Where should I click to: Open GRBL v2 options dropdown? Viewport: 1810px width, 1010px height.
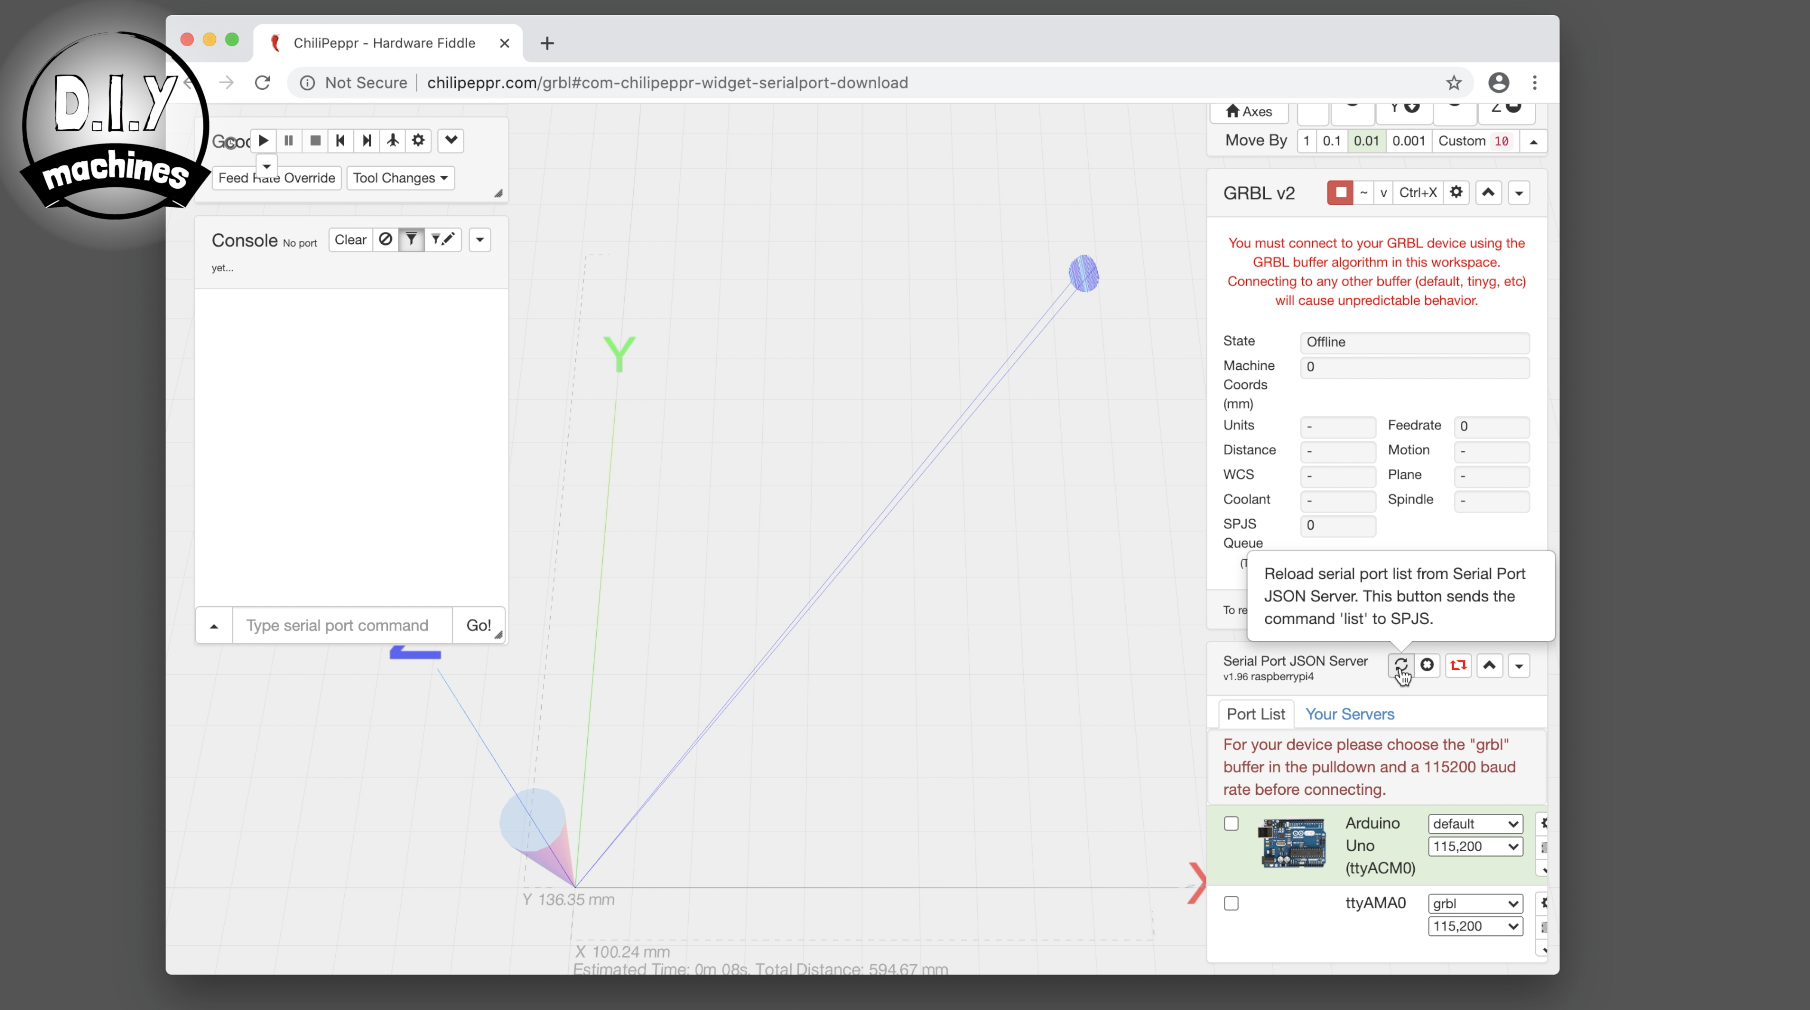pos(1519,193)
